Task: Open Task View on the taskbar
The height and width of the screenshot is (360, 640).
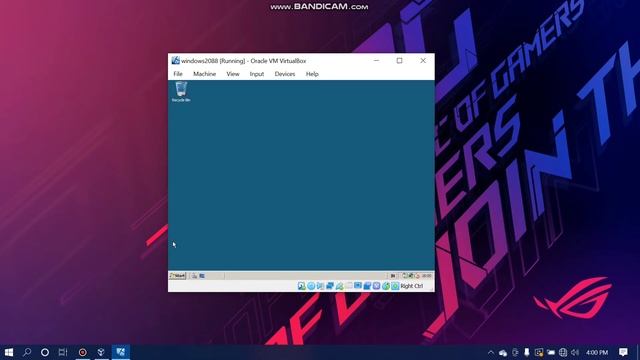Action: (x=63, y=352)
